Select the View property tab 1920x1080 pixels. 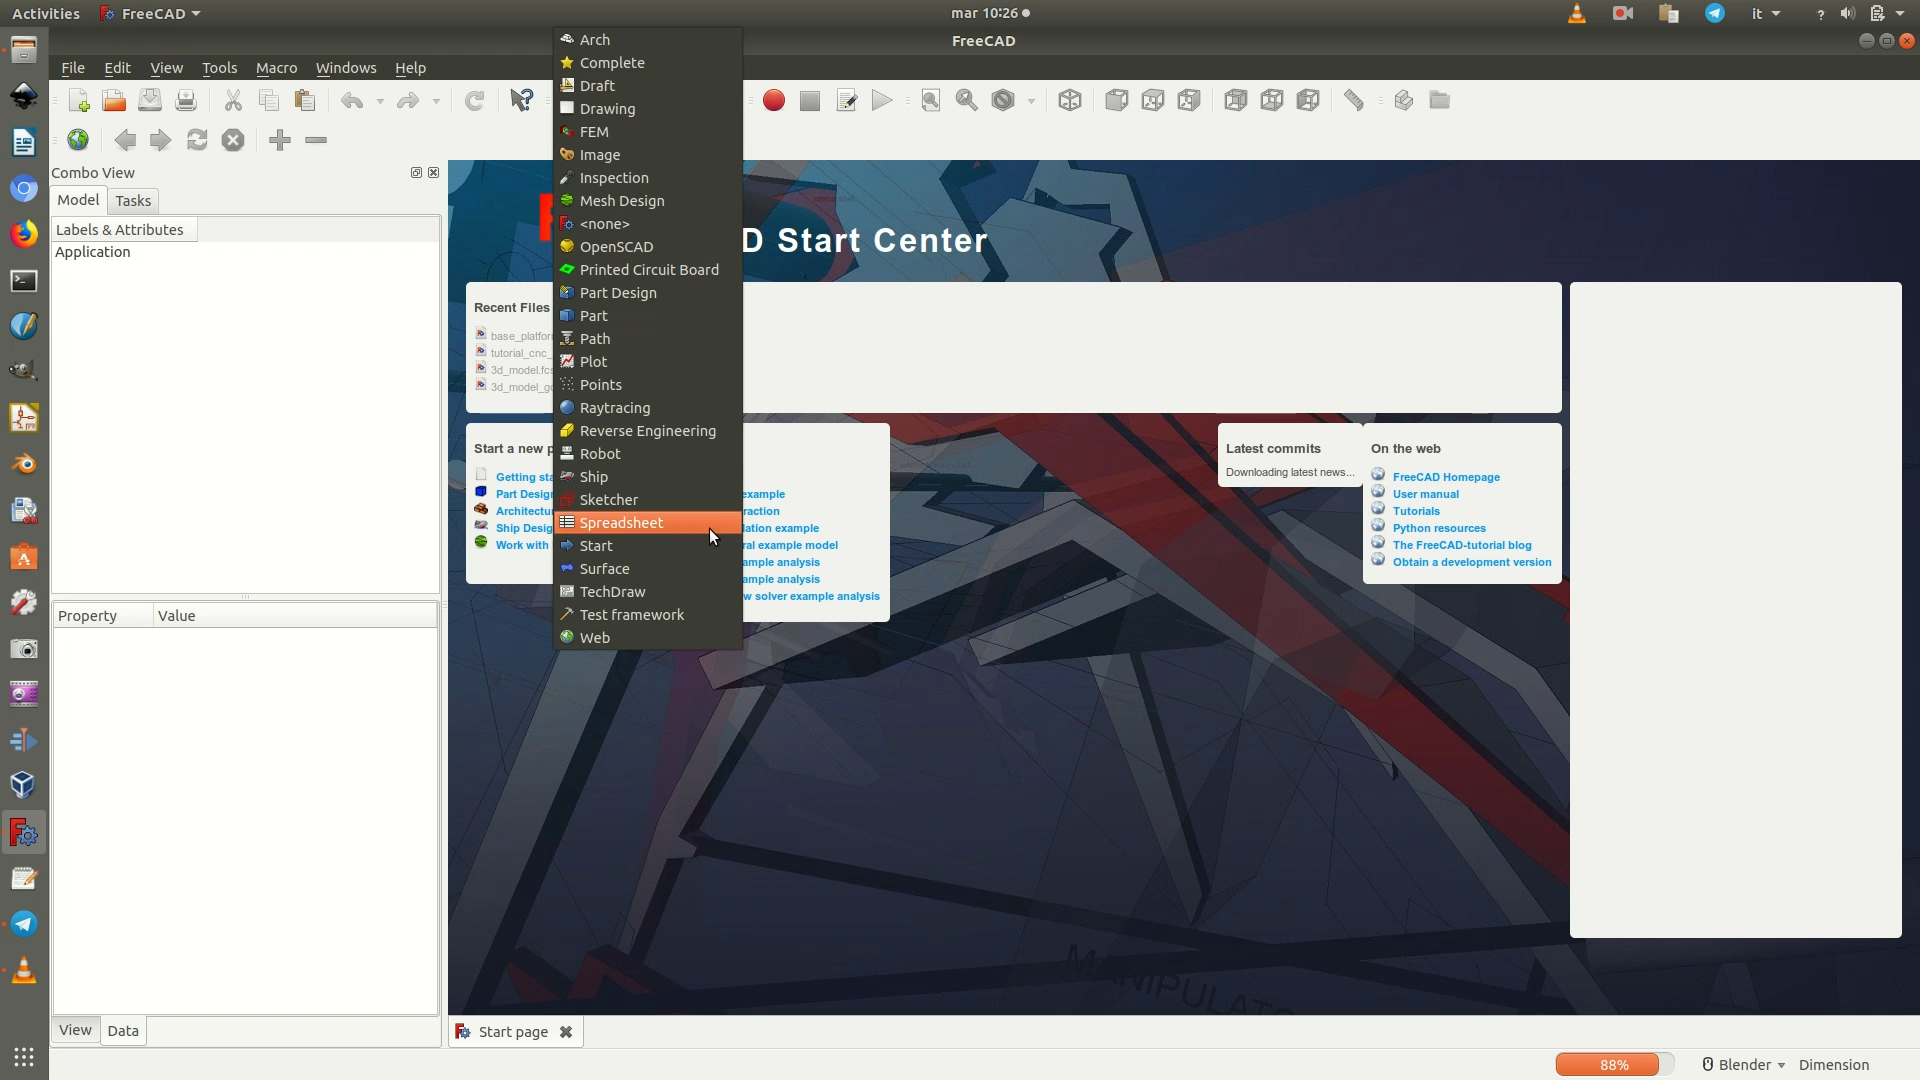click(x=75, y=1030)
